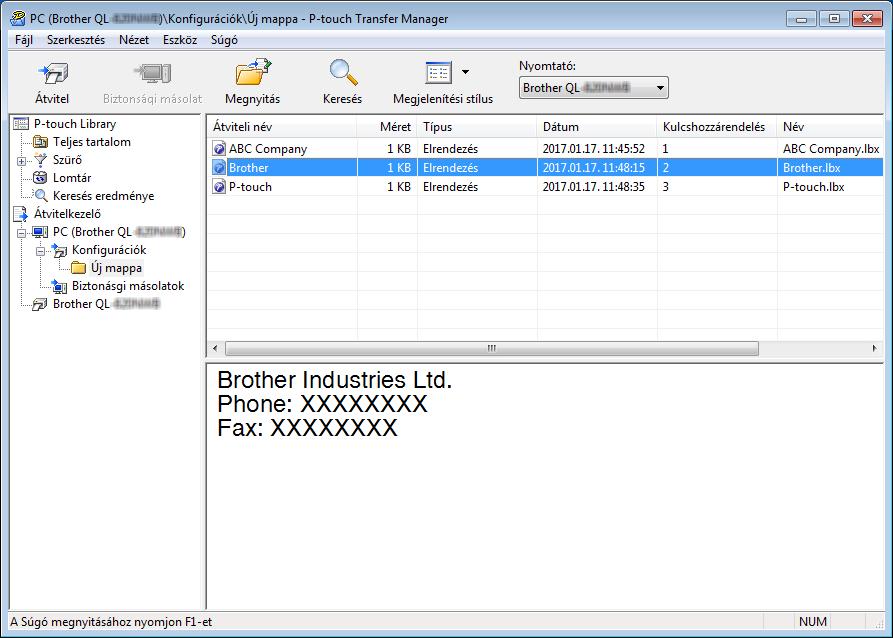Screen dimensions: 893x638
Task: Sort by the Méret column header
Action: coord(387,126)
